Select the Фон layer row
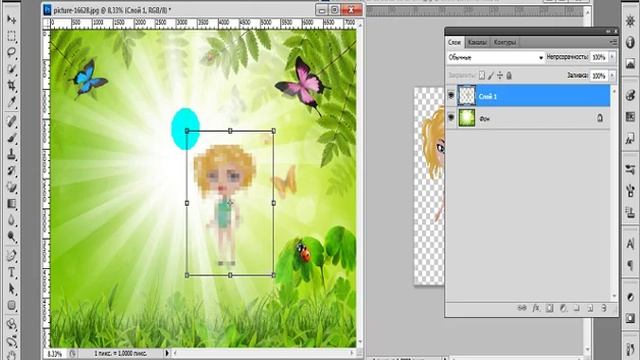Screen dimensions: 640x360 pyautogui.click(x=528, y=118)
